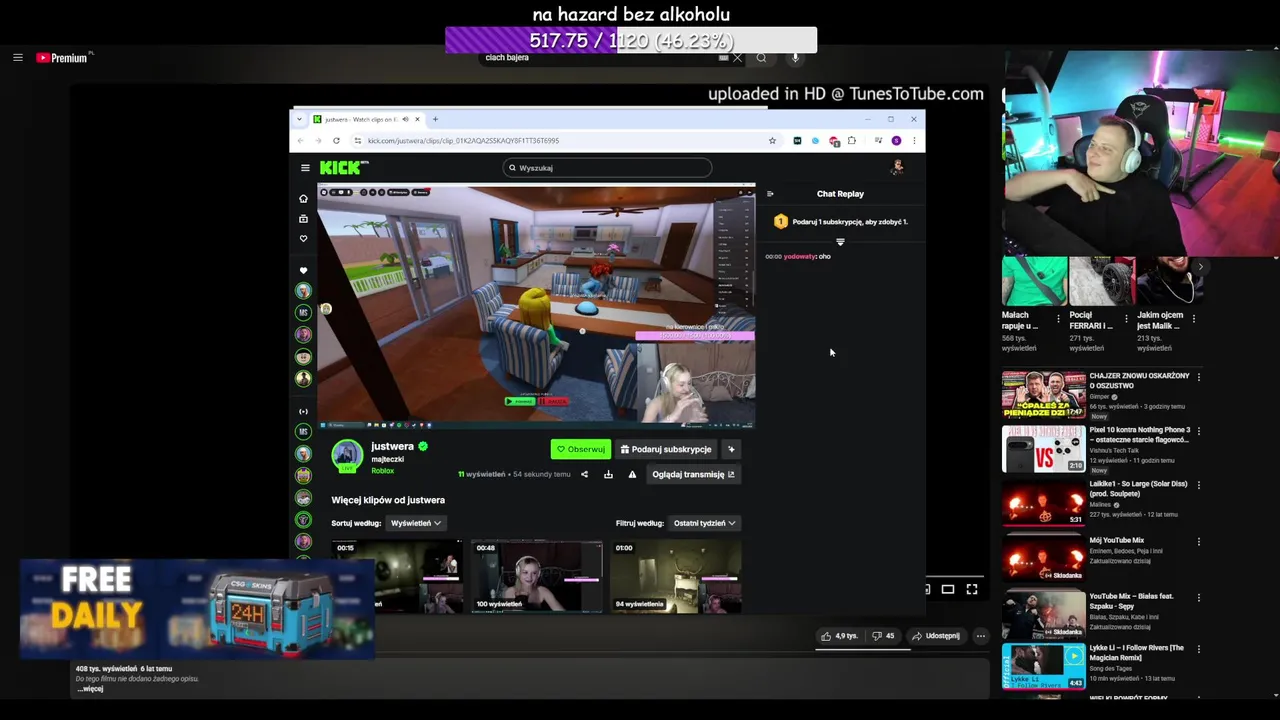Viewport: 1280px width, 720px height.
Task: Reload the Kick browser page
Action: pyautogui.click(x=336, y=141)
